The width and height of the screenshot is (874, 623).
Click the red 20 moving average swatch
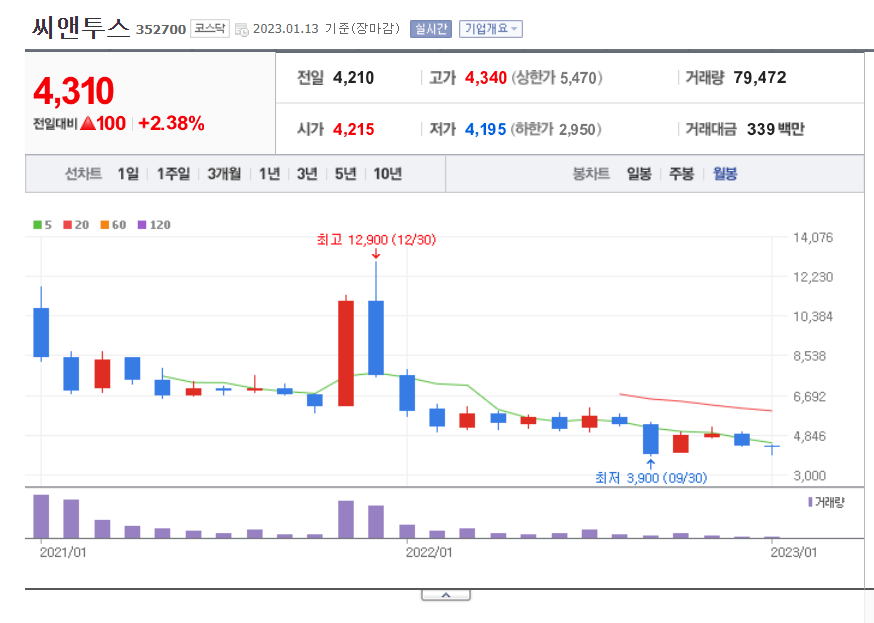coord(67,225)
